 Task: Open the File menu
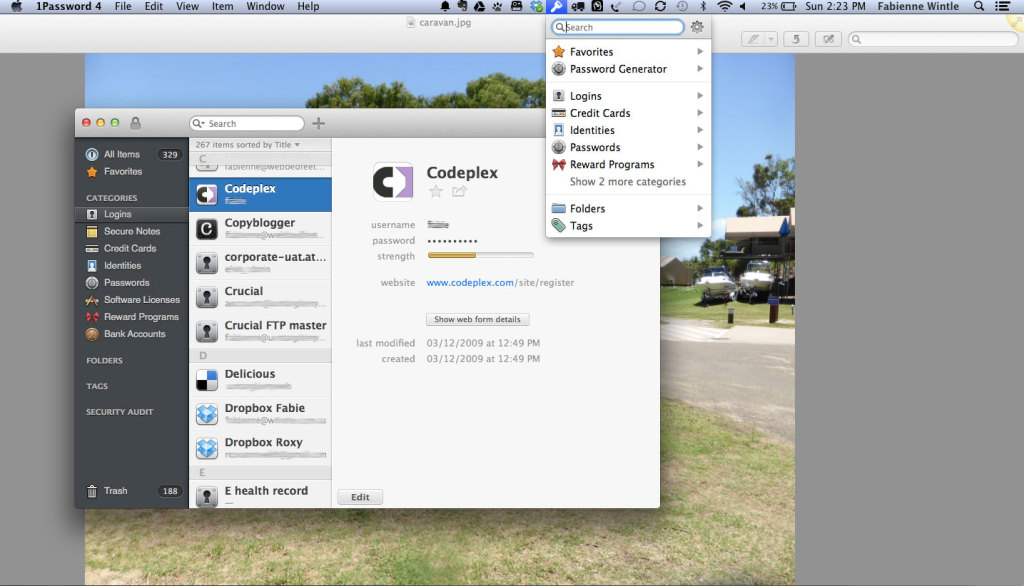tap(123, 7)
